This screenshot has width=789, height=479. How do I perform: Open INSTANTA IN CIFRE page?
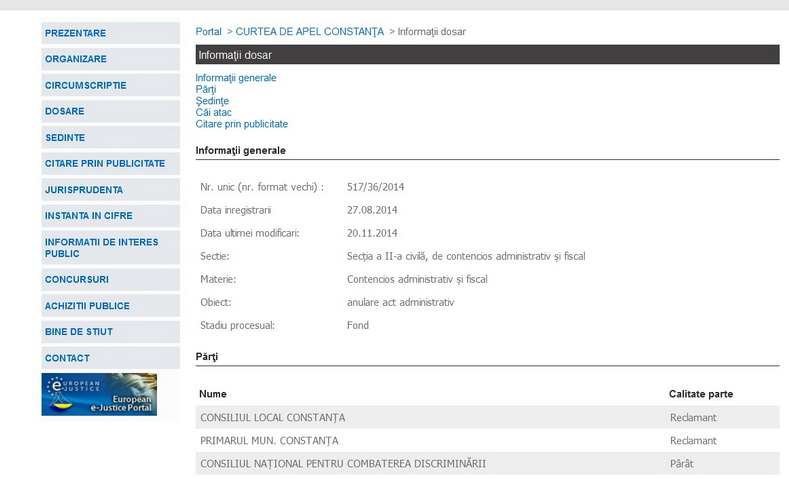[88, 215]
